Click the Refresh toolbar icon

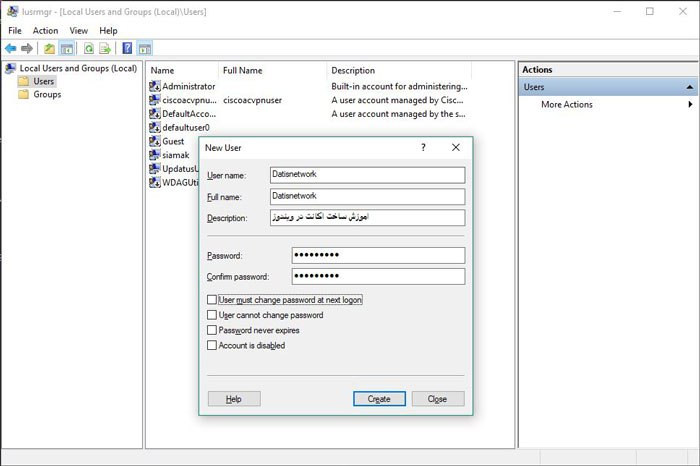[x=89, y=48]
